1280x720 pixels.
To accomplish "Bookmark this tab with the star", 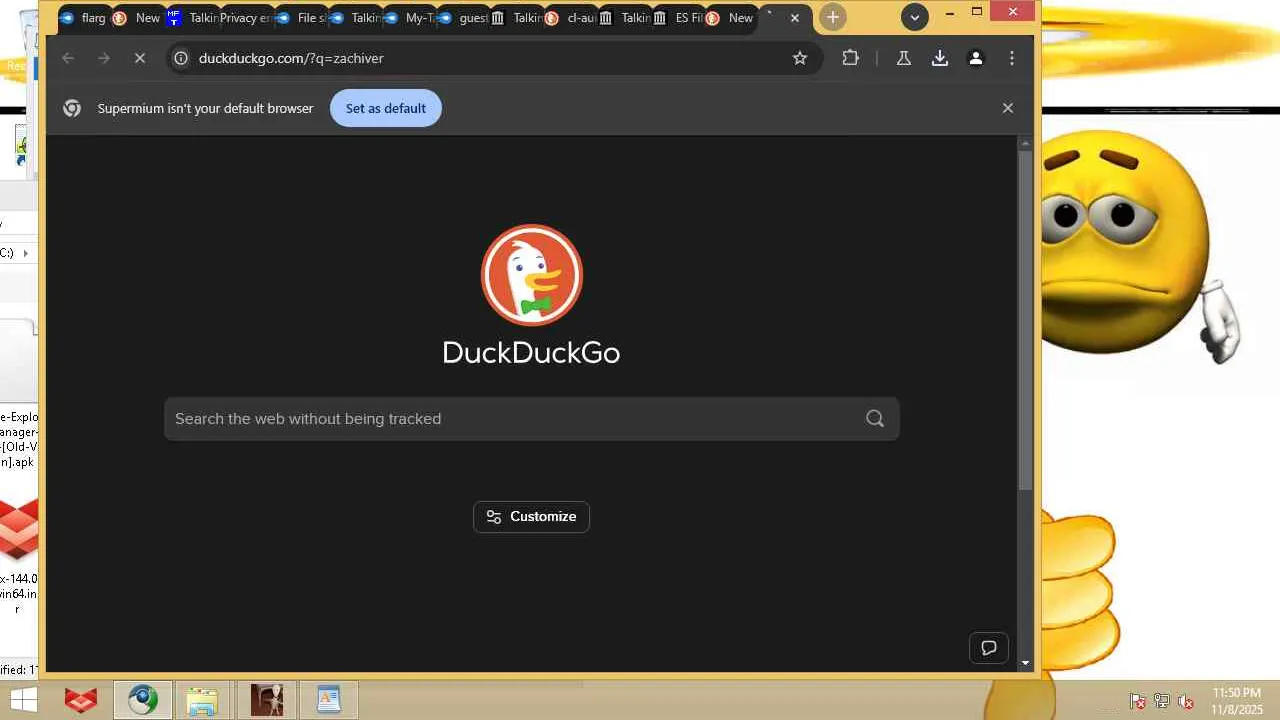I will (x=800, y=58).
